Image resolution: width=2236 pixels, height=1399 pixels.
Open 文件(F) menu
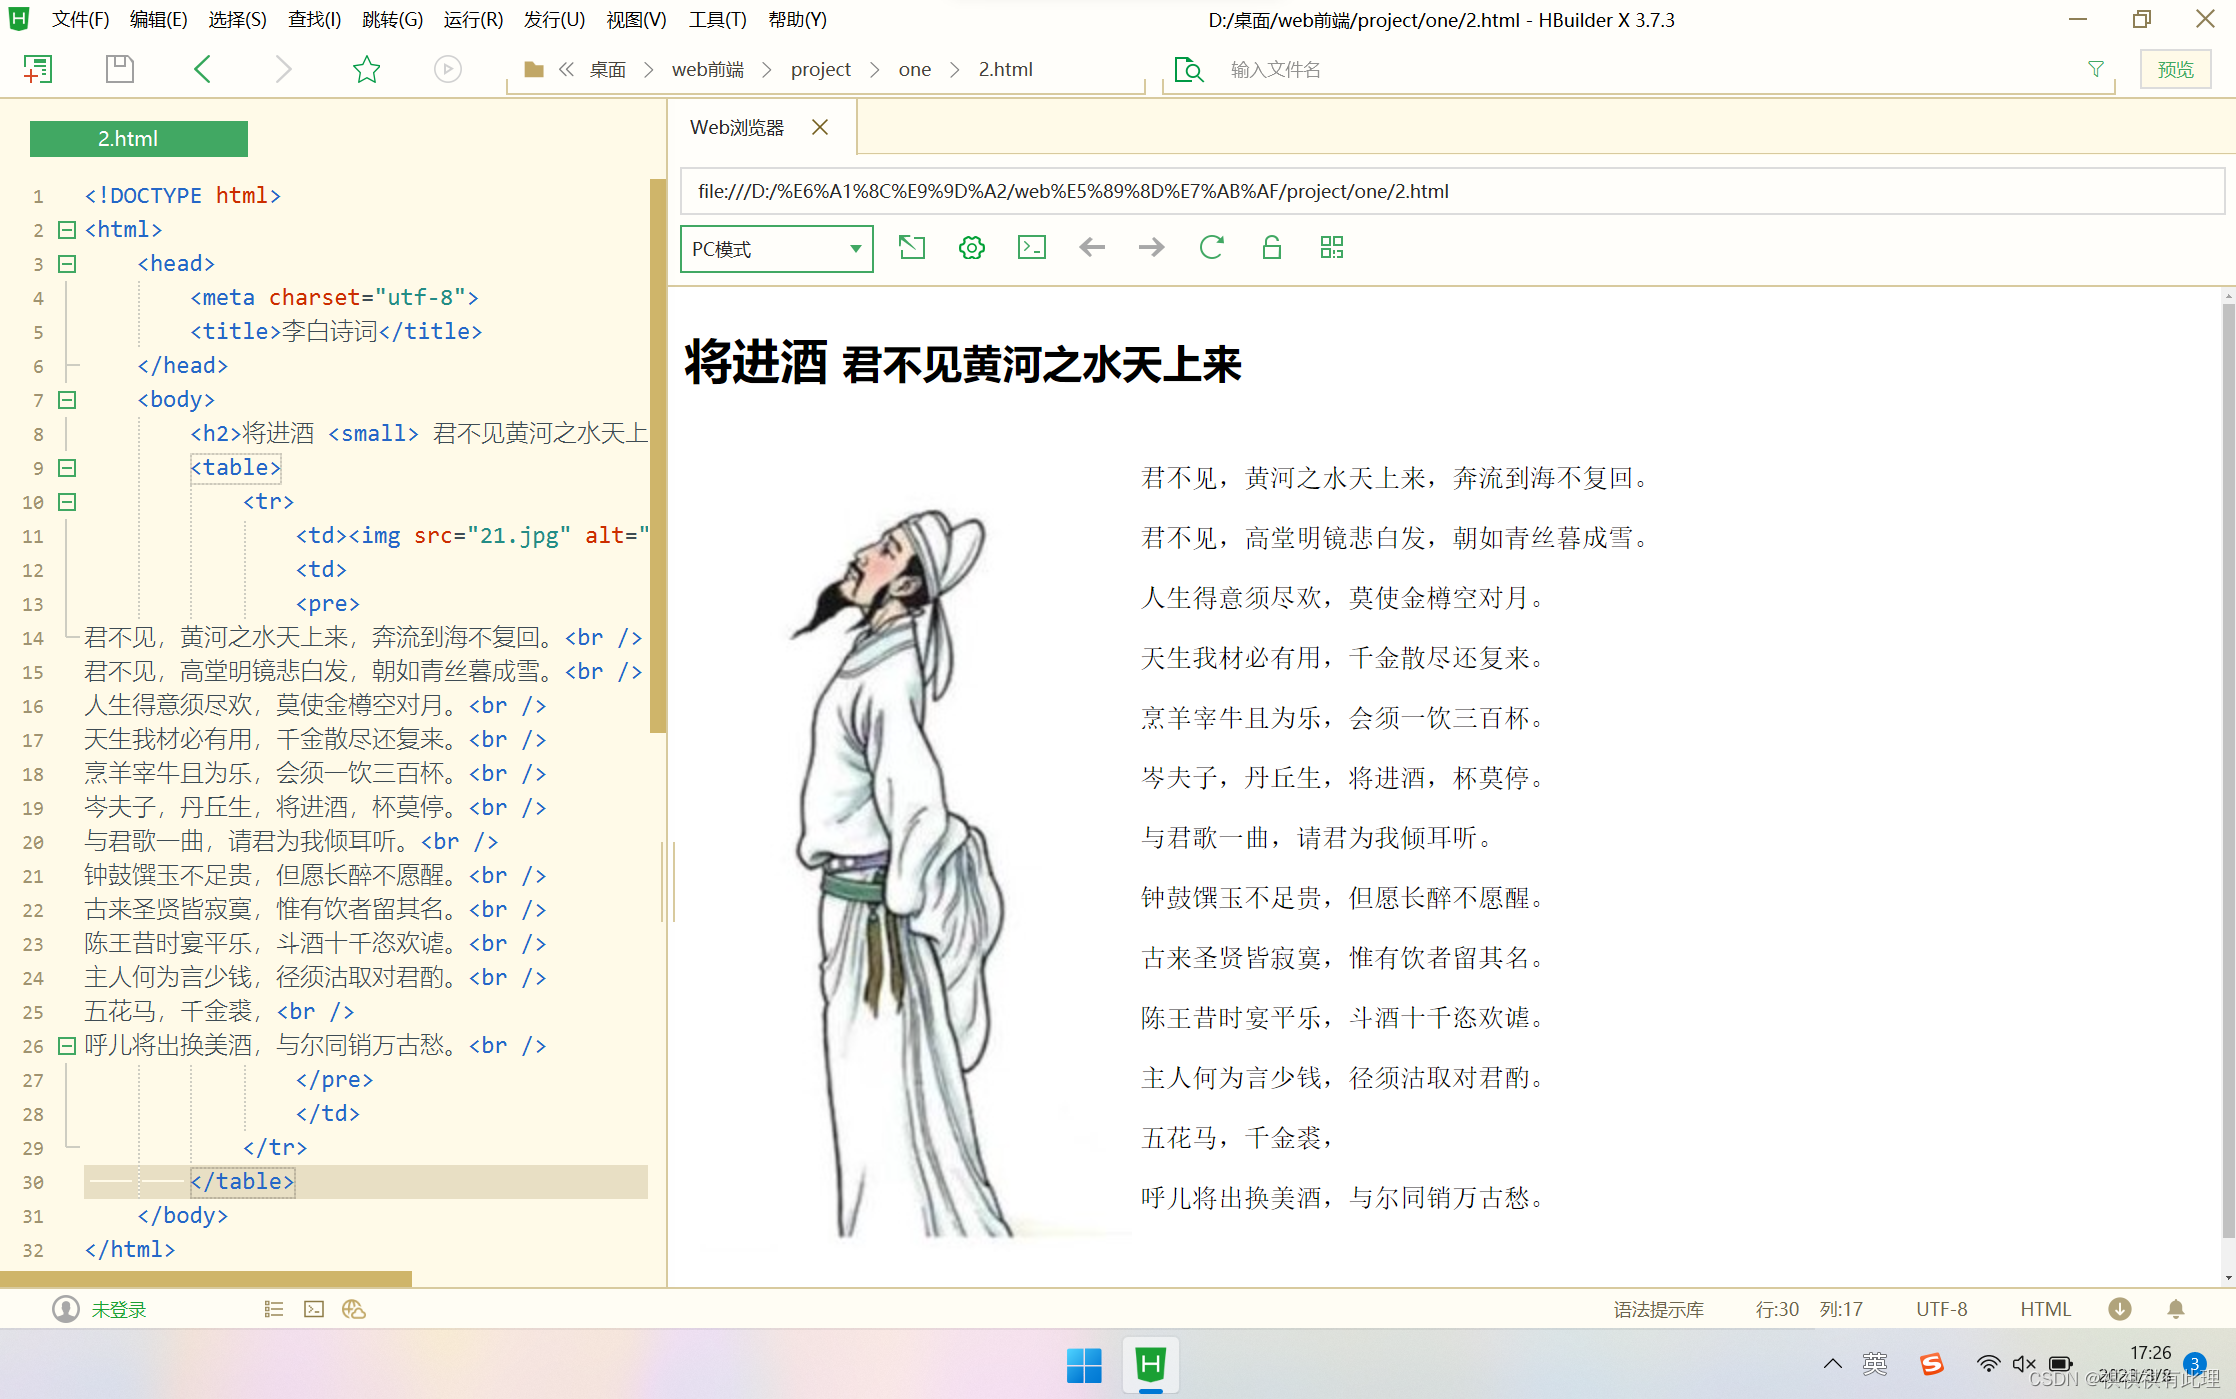80,19
